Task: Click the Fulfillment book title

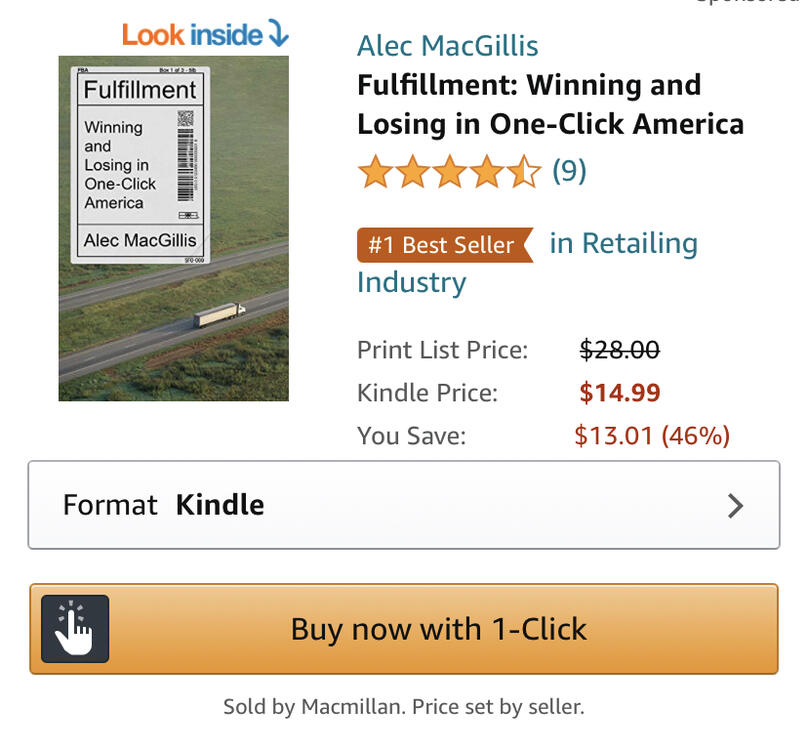Action: pyautogui.click(x=550, y=104)
